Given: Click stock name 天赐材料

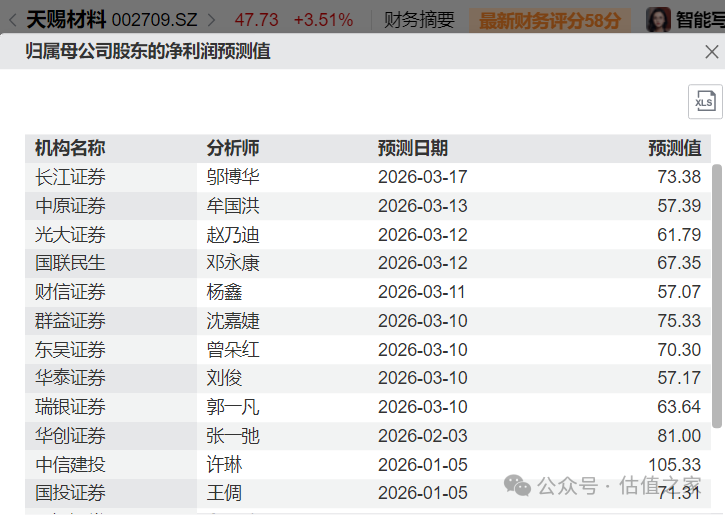Looking at the screenshot, I should click(66, 20).
